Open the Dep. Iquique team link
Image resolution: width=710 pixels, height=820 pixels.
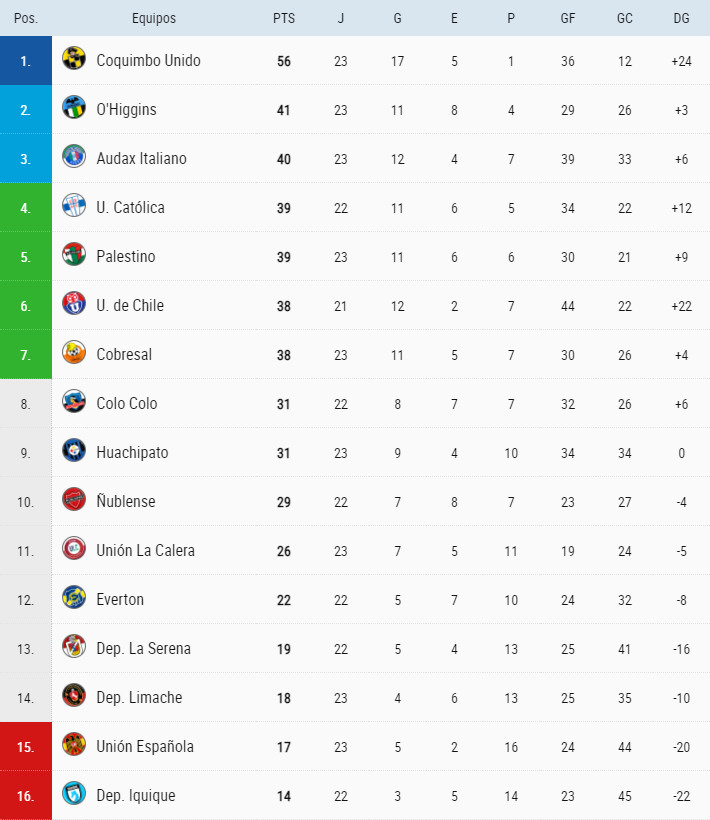pyautogui.click(x=136, y=795)
